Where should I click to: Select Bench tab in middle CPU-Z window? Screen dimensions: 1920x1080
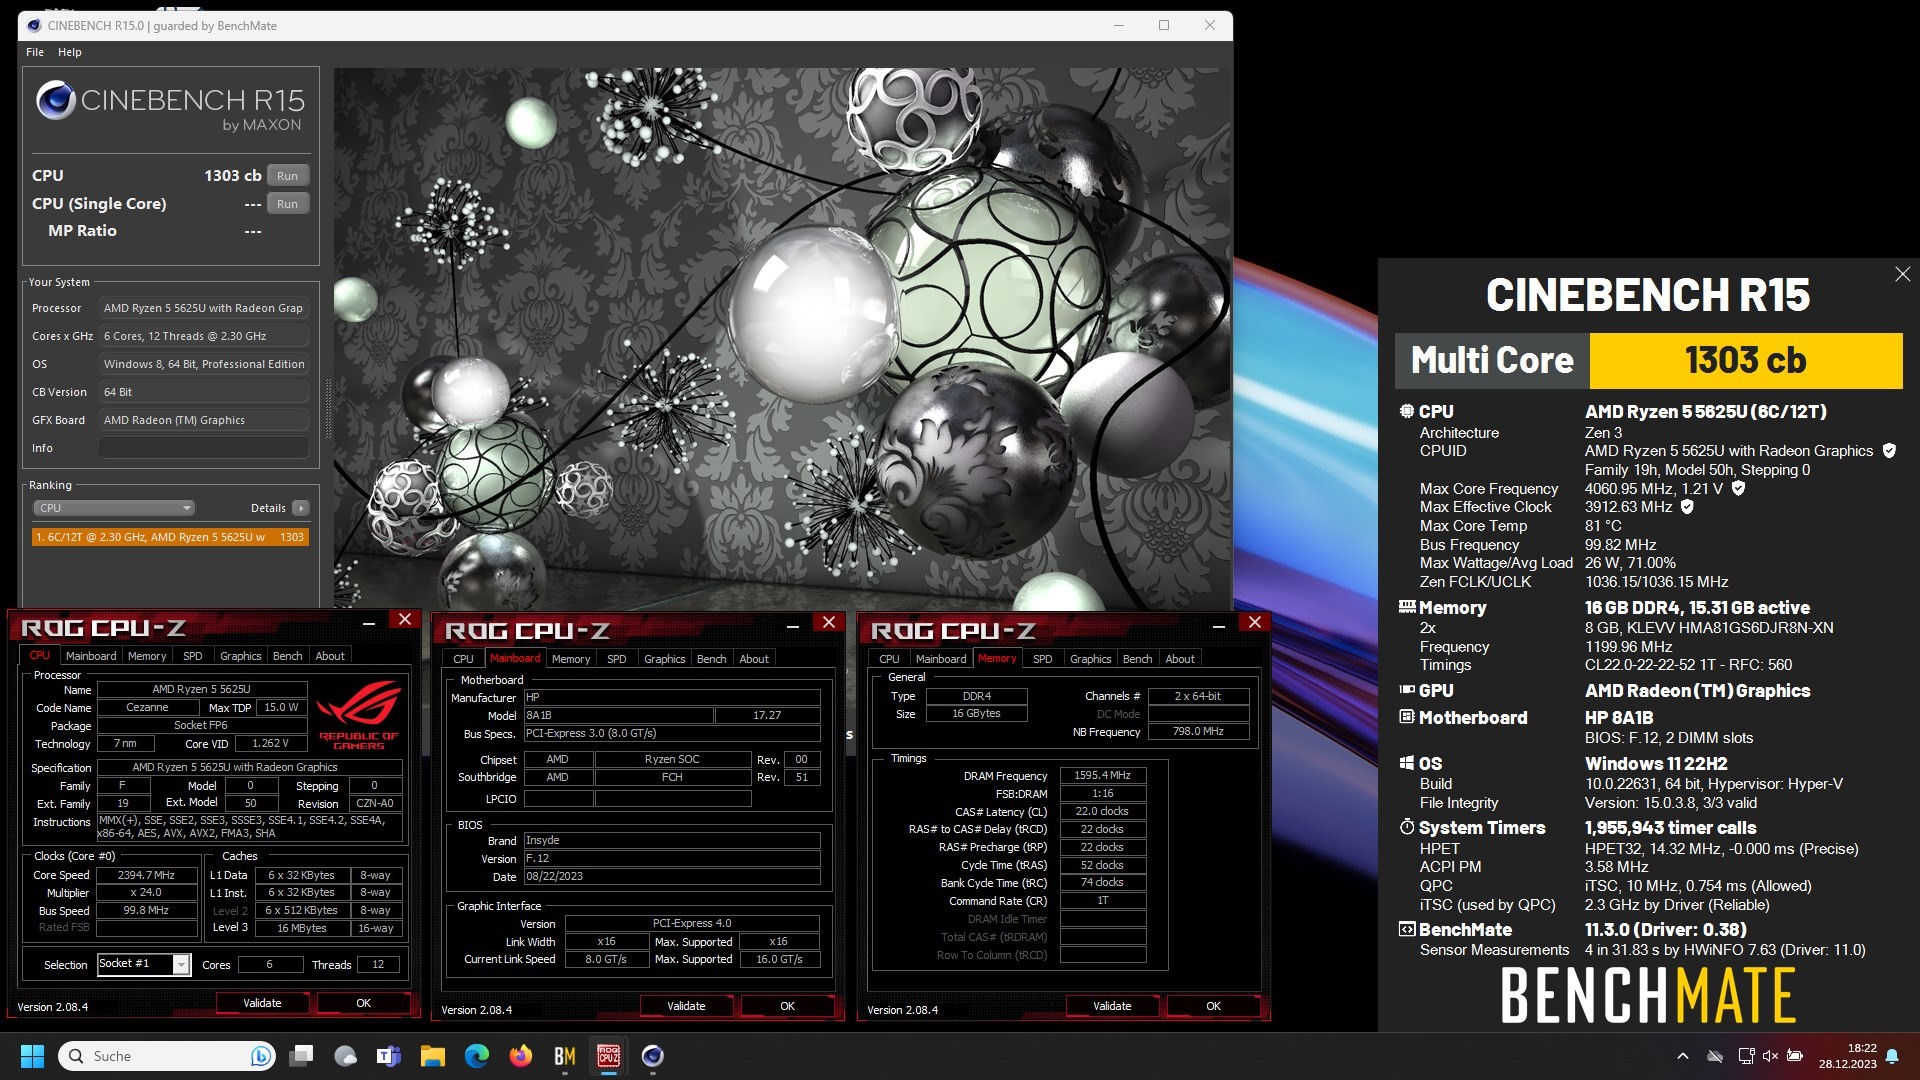tap(711, 659)
